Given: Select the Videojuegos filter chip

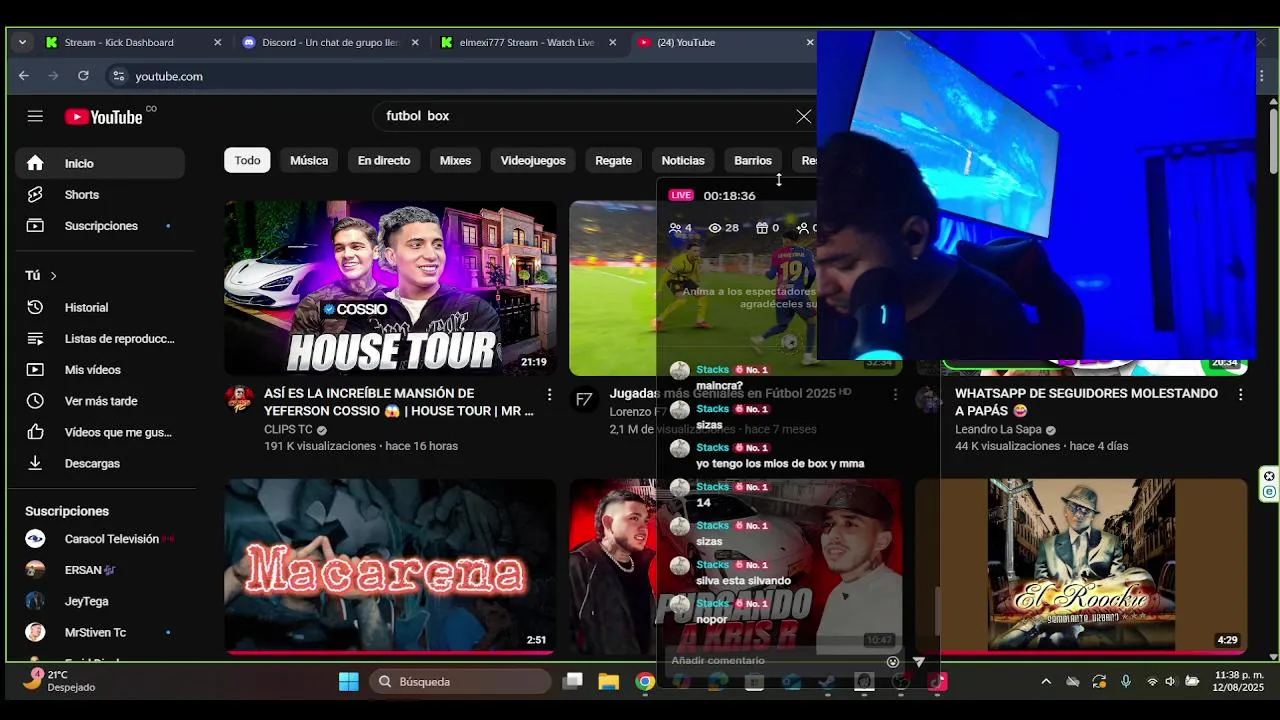Looking at the screenshot, I should (x=533, y=160).
